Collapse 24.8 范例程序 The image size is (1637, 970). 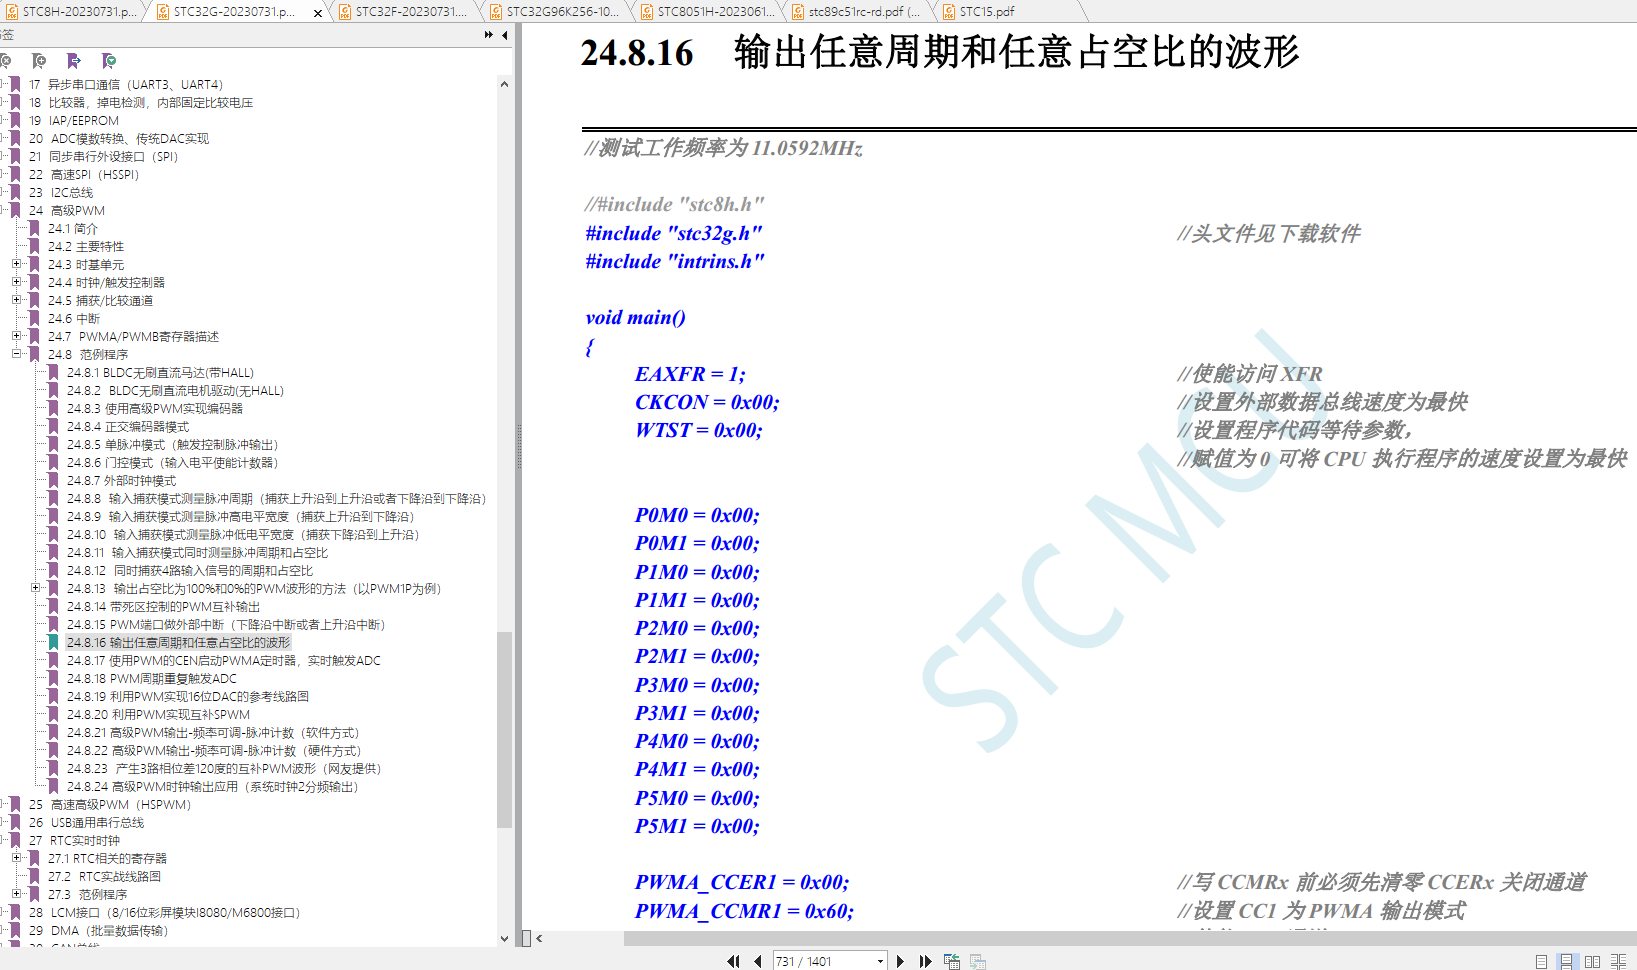16,354
